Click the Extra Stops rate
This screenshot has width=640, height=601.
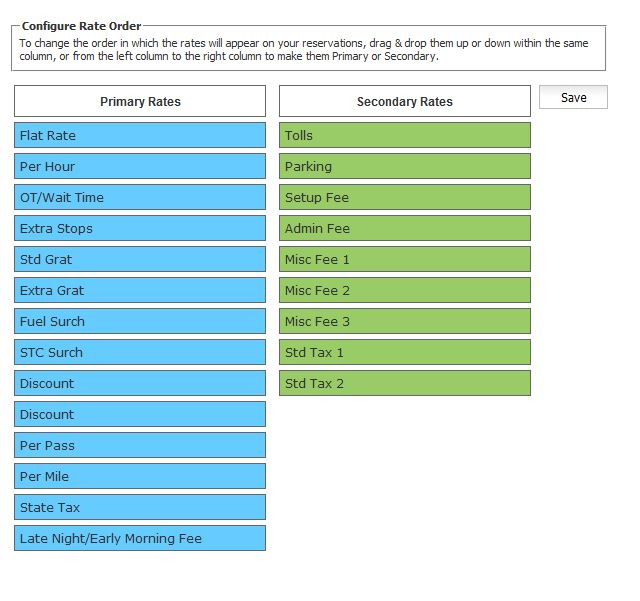pyautogui.click(x=140, y=228)
